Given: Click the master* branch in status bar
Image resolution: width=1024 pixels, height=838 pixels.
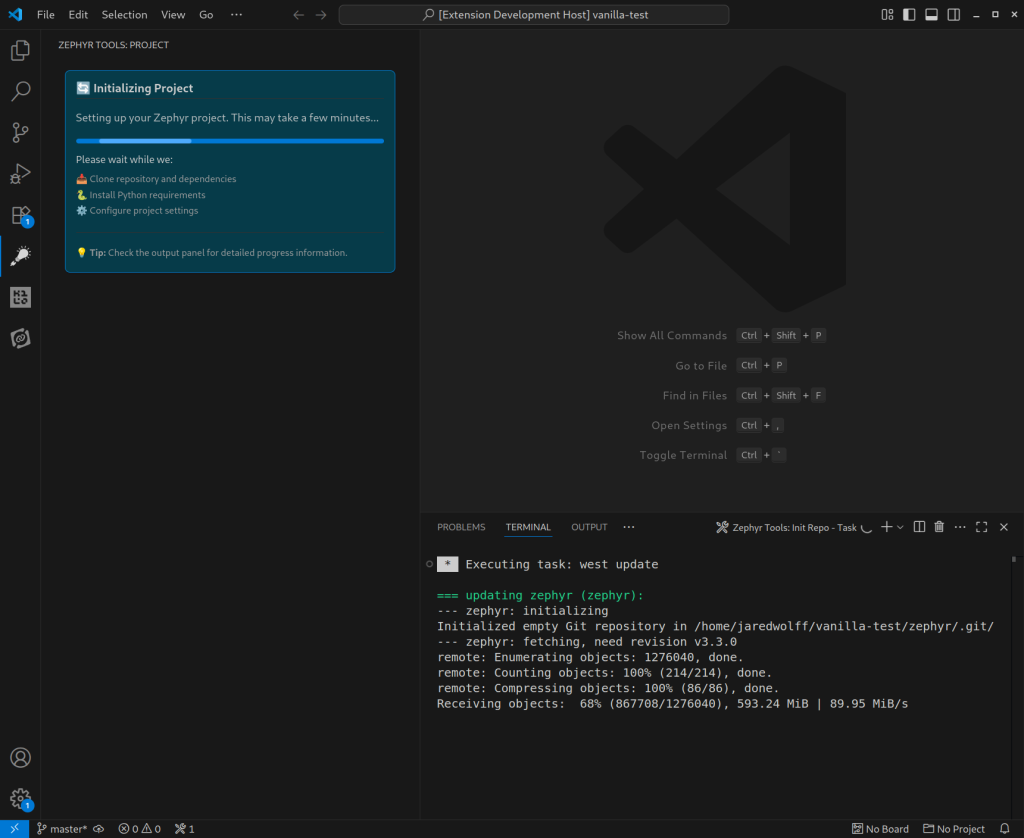Looking at the screenshot, I should tap(62, 829).
